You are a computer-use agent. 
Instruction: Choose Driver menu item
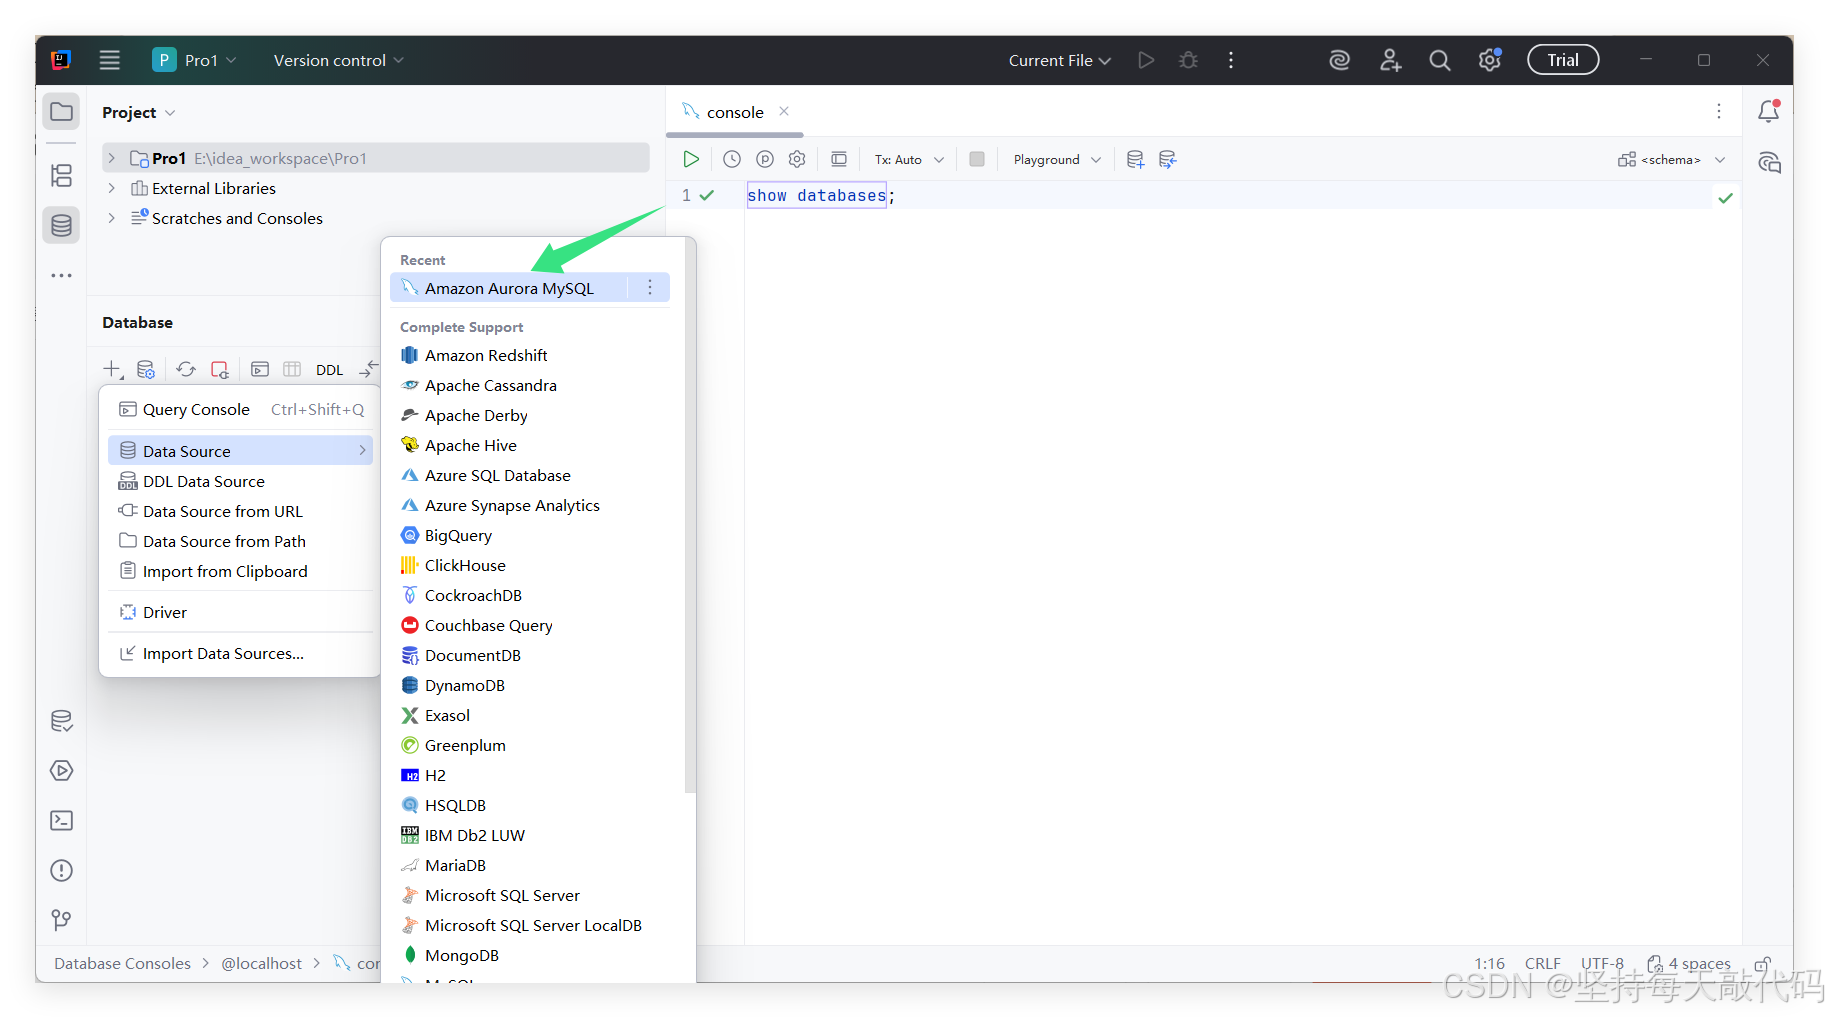240,612
